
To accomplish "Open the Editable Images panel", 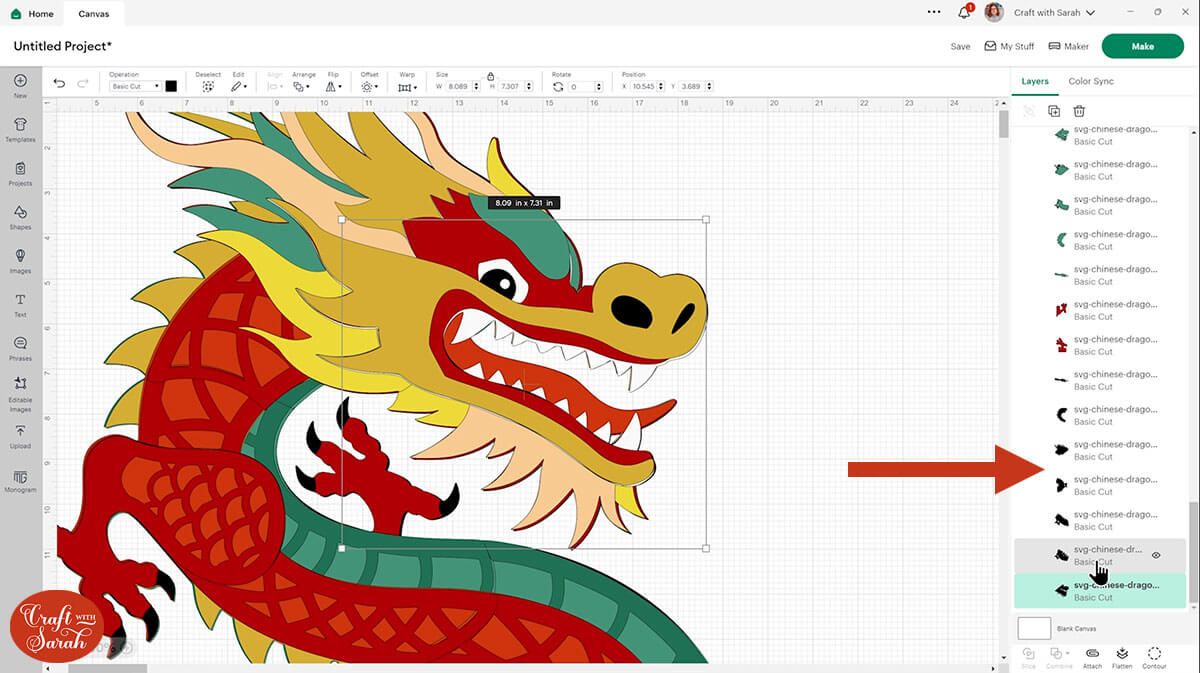I will [x=20, y=394].
